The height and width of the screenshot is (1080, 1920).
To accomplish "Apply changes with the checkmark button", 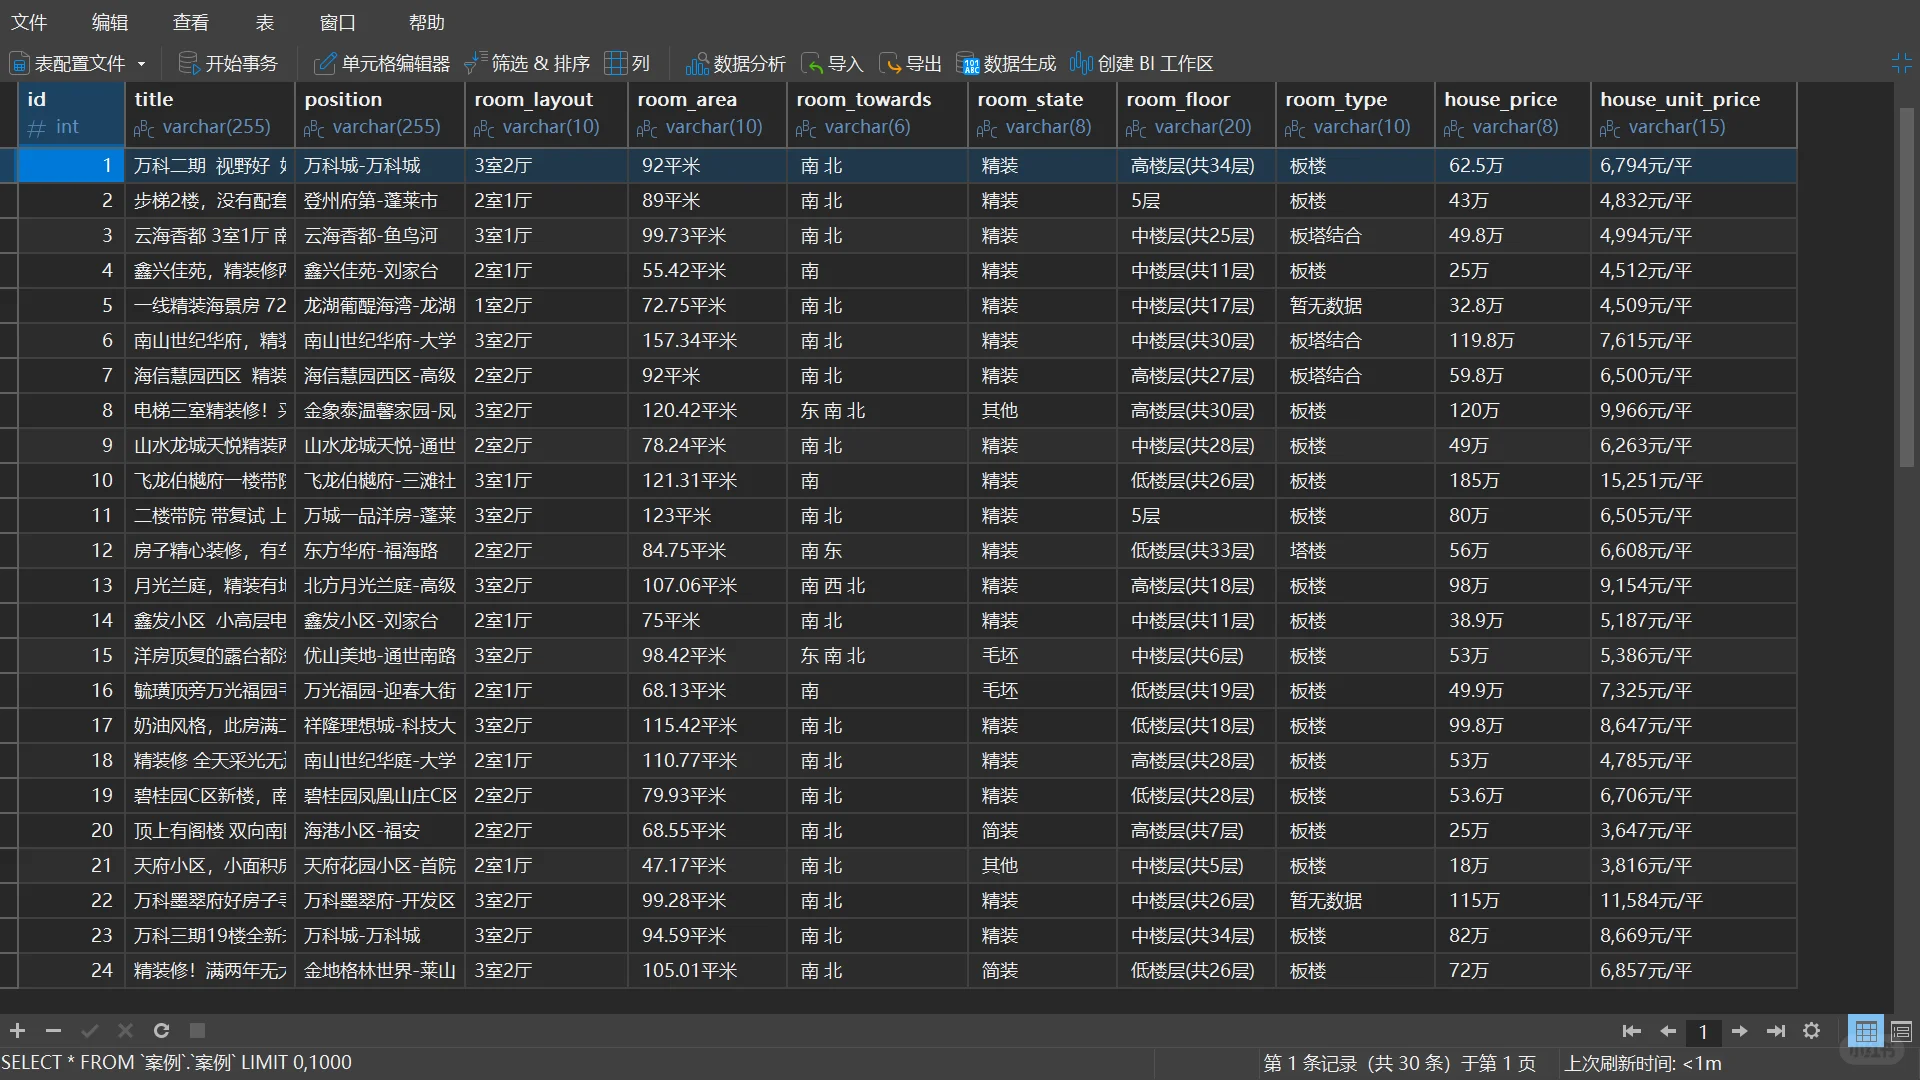I will tap(89, 1031).
